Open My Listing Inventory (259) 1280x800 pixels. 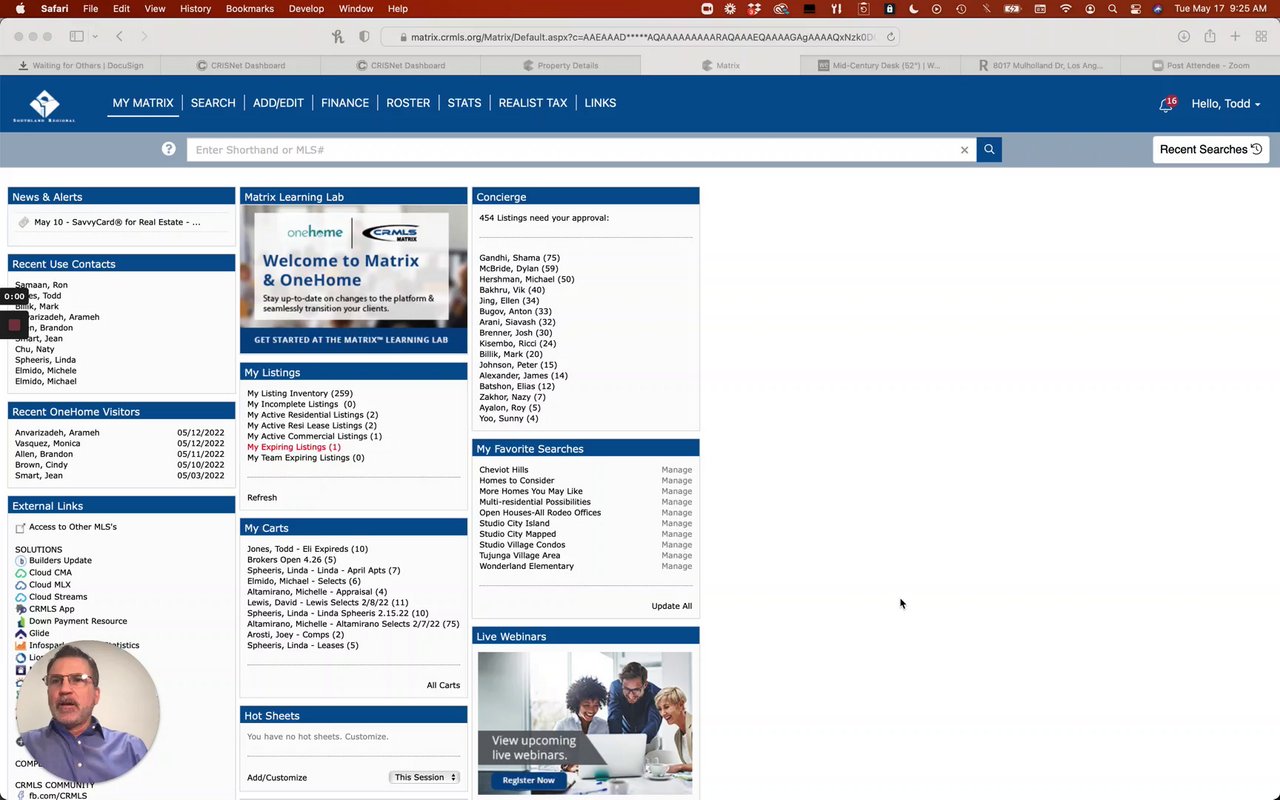(x=300, y=393)
